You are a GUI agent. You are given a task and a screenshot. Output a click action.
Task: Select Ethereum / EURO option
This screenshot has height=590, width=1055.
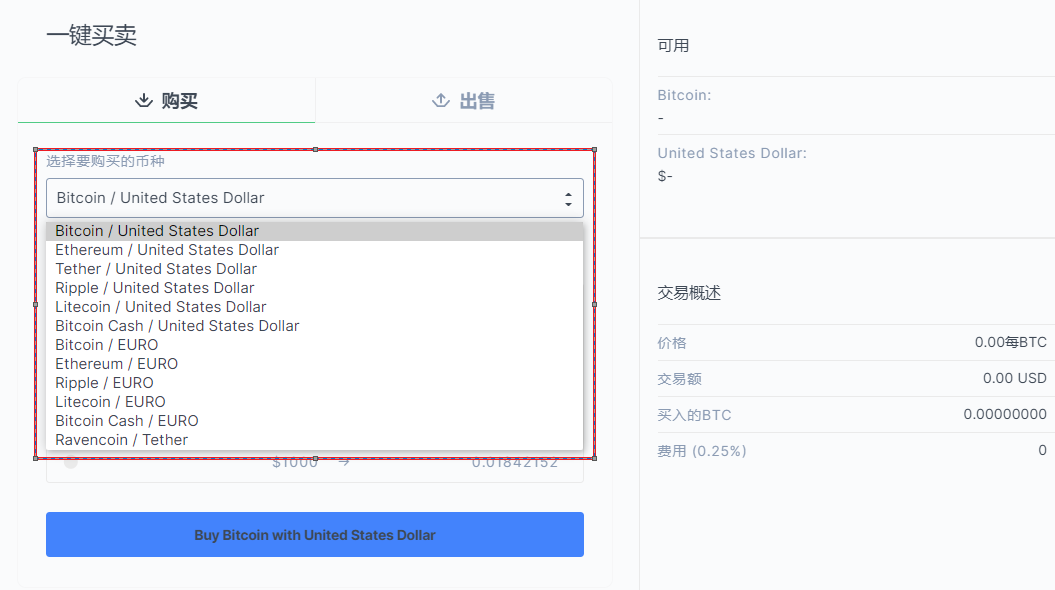[x=315, y=364]
